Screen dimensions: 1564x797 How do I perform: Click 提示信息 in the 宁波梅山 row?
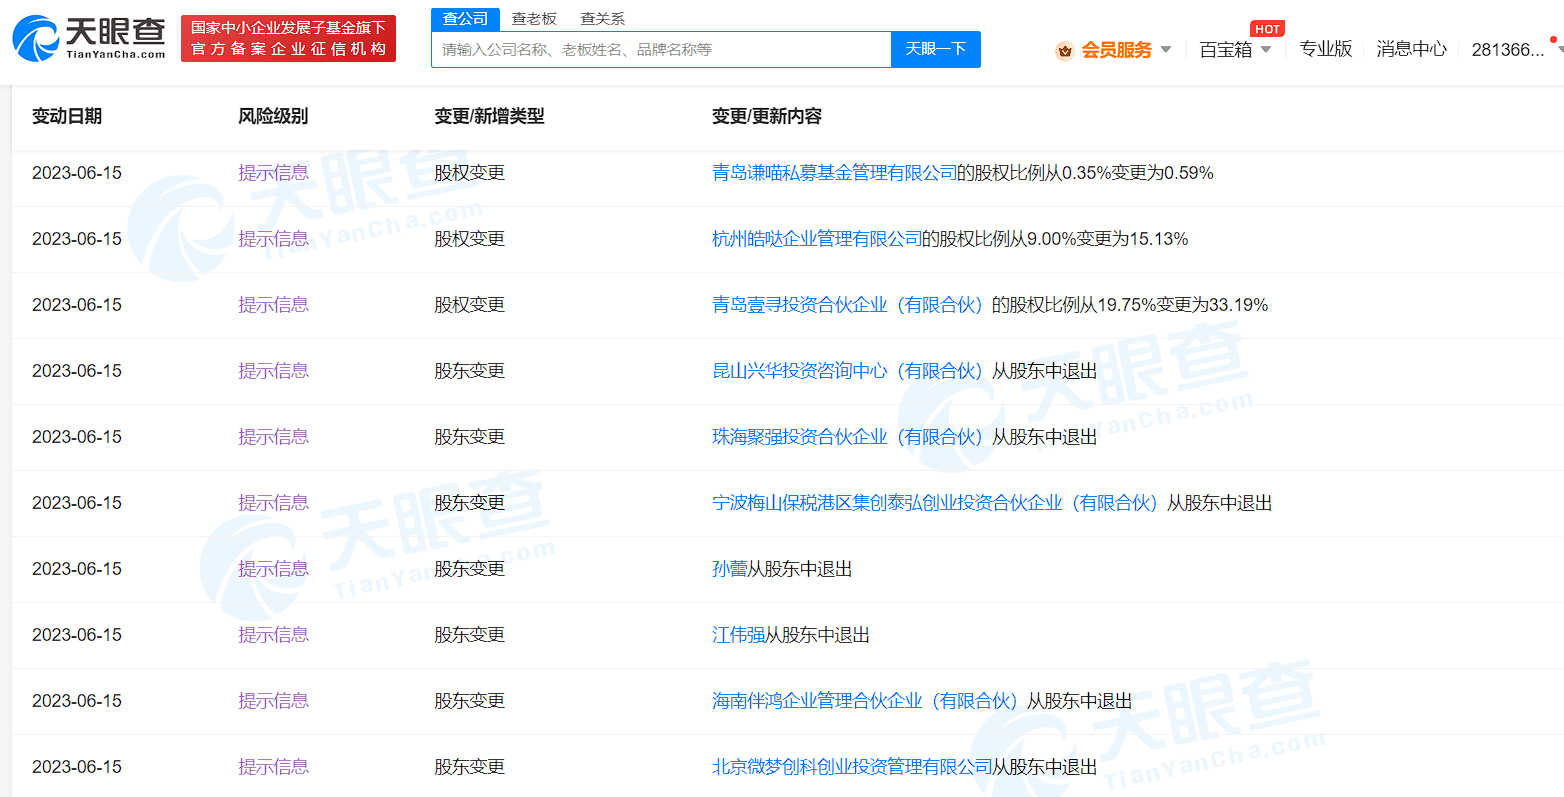pos(273,503)
